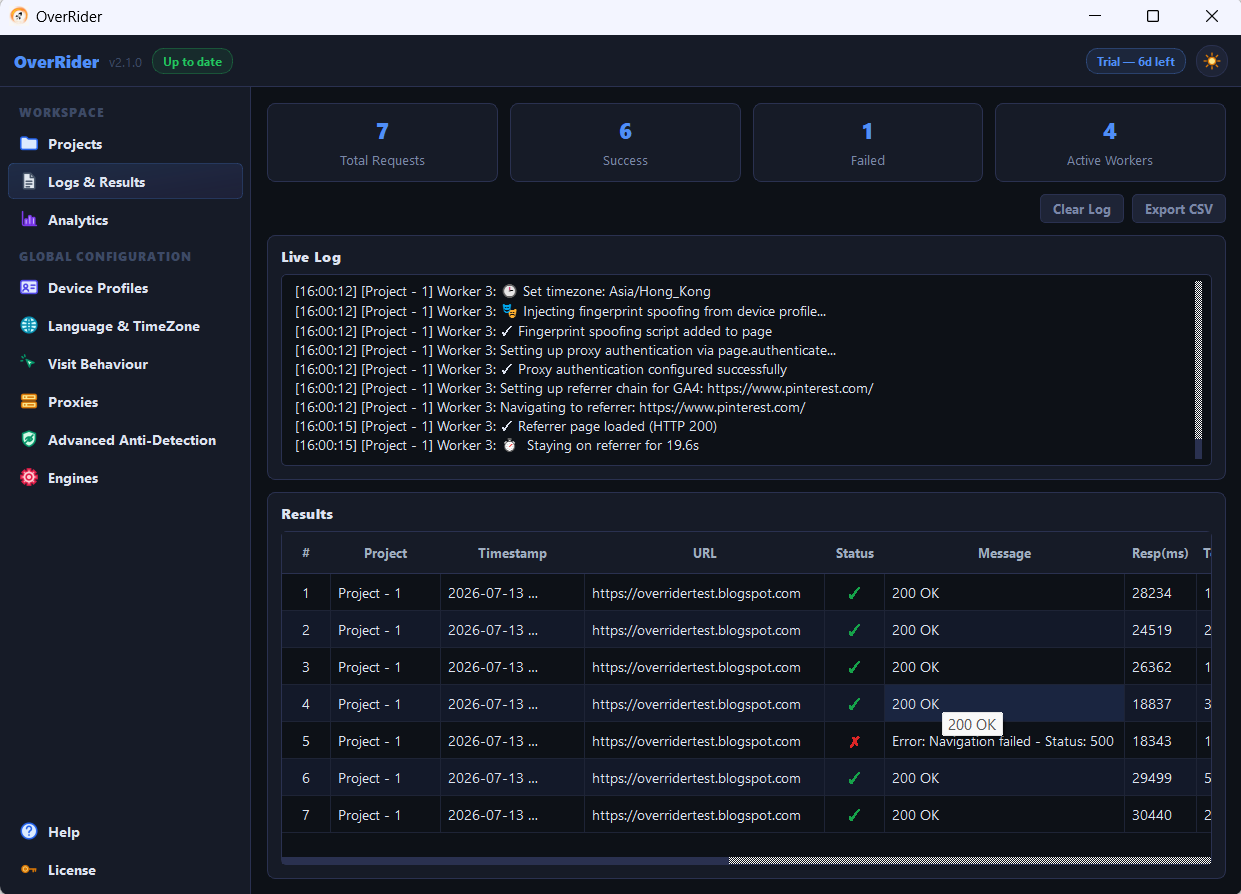Open Device Profiles configuration
Image resolution: width=1241 pixels, height=894 pixels.
pyautogui.click(x=125, y=288)
